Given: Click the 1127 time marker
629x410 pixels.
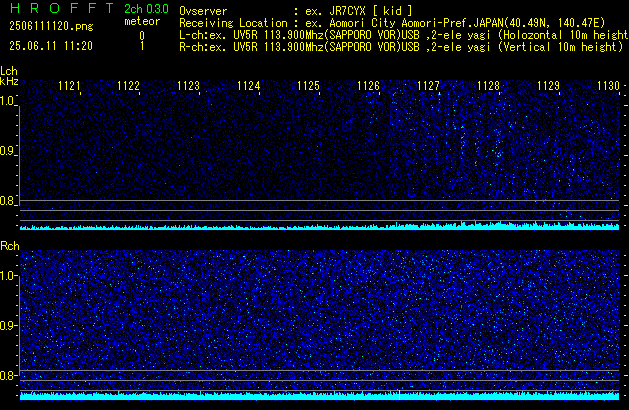Looking at the screenshot, I should coord(428,86).
